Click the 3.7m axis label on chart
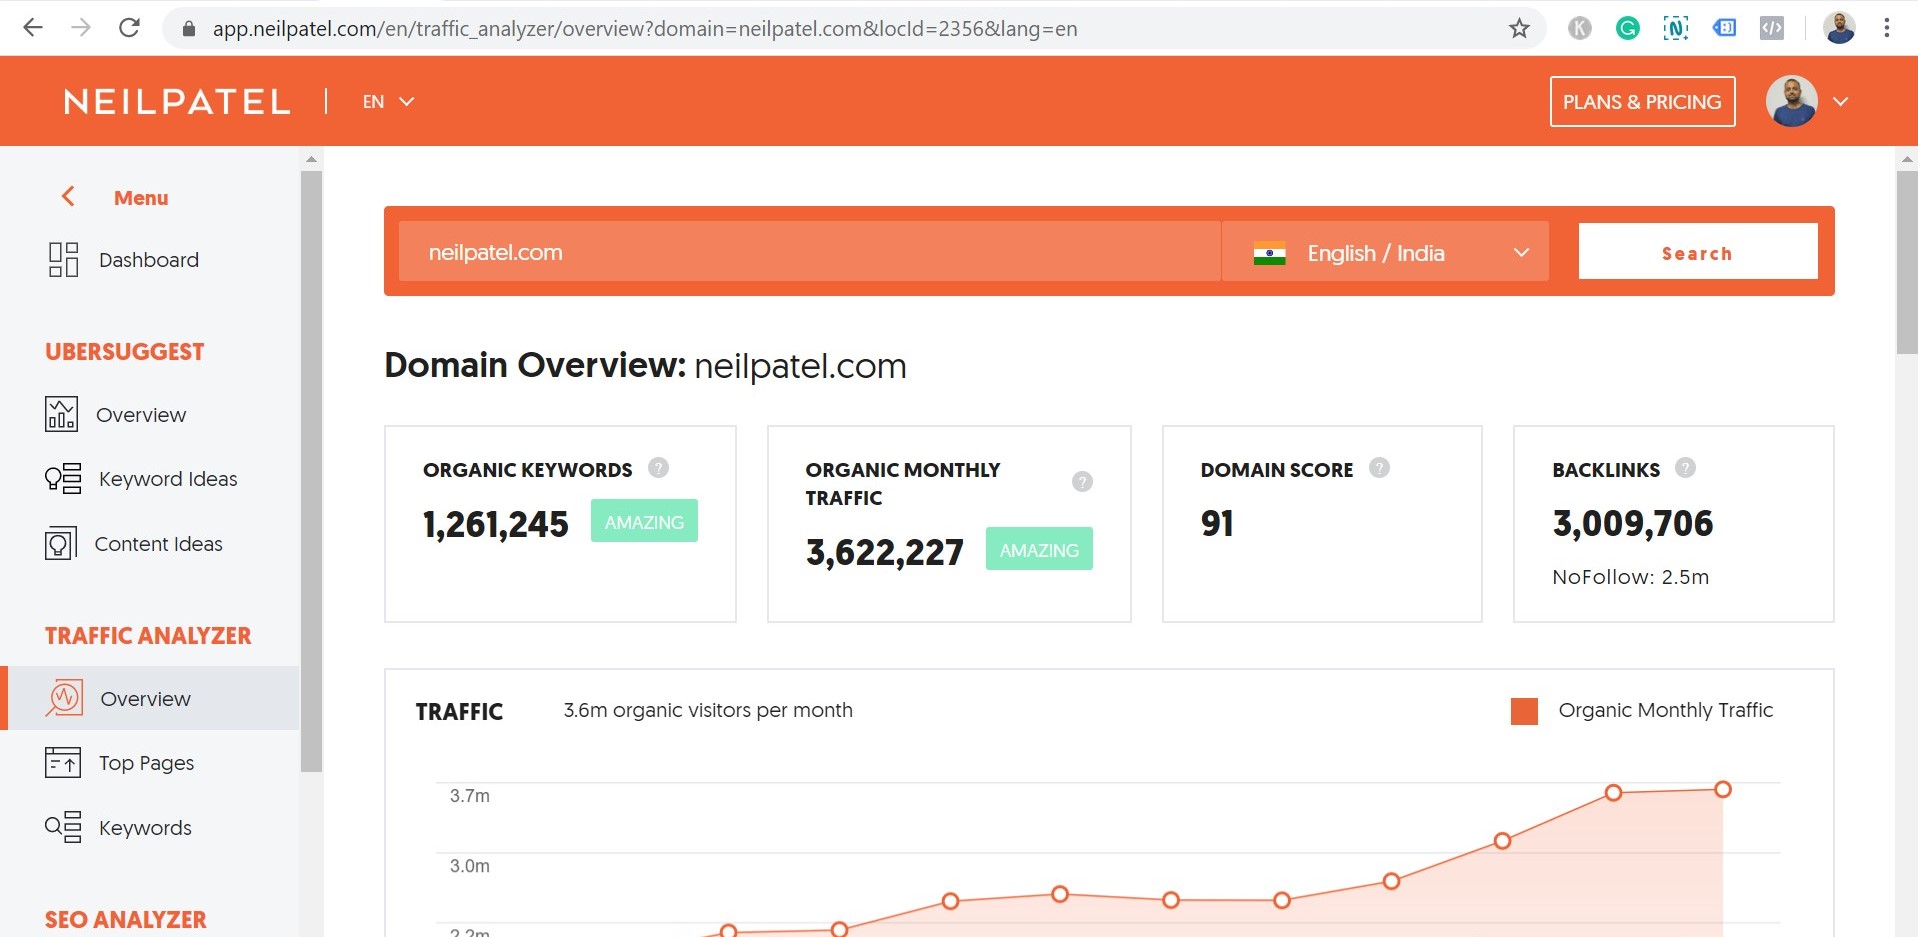The height and width of the screenshot is (937, 1918). [x=469, y=796]
